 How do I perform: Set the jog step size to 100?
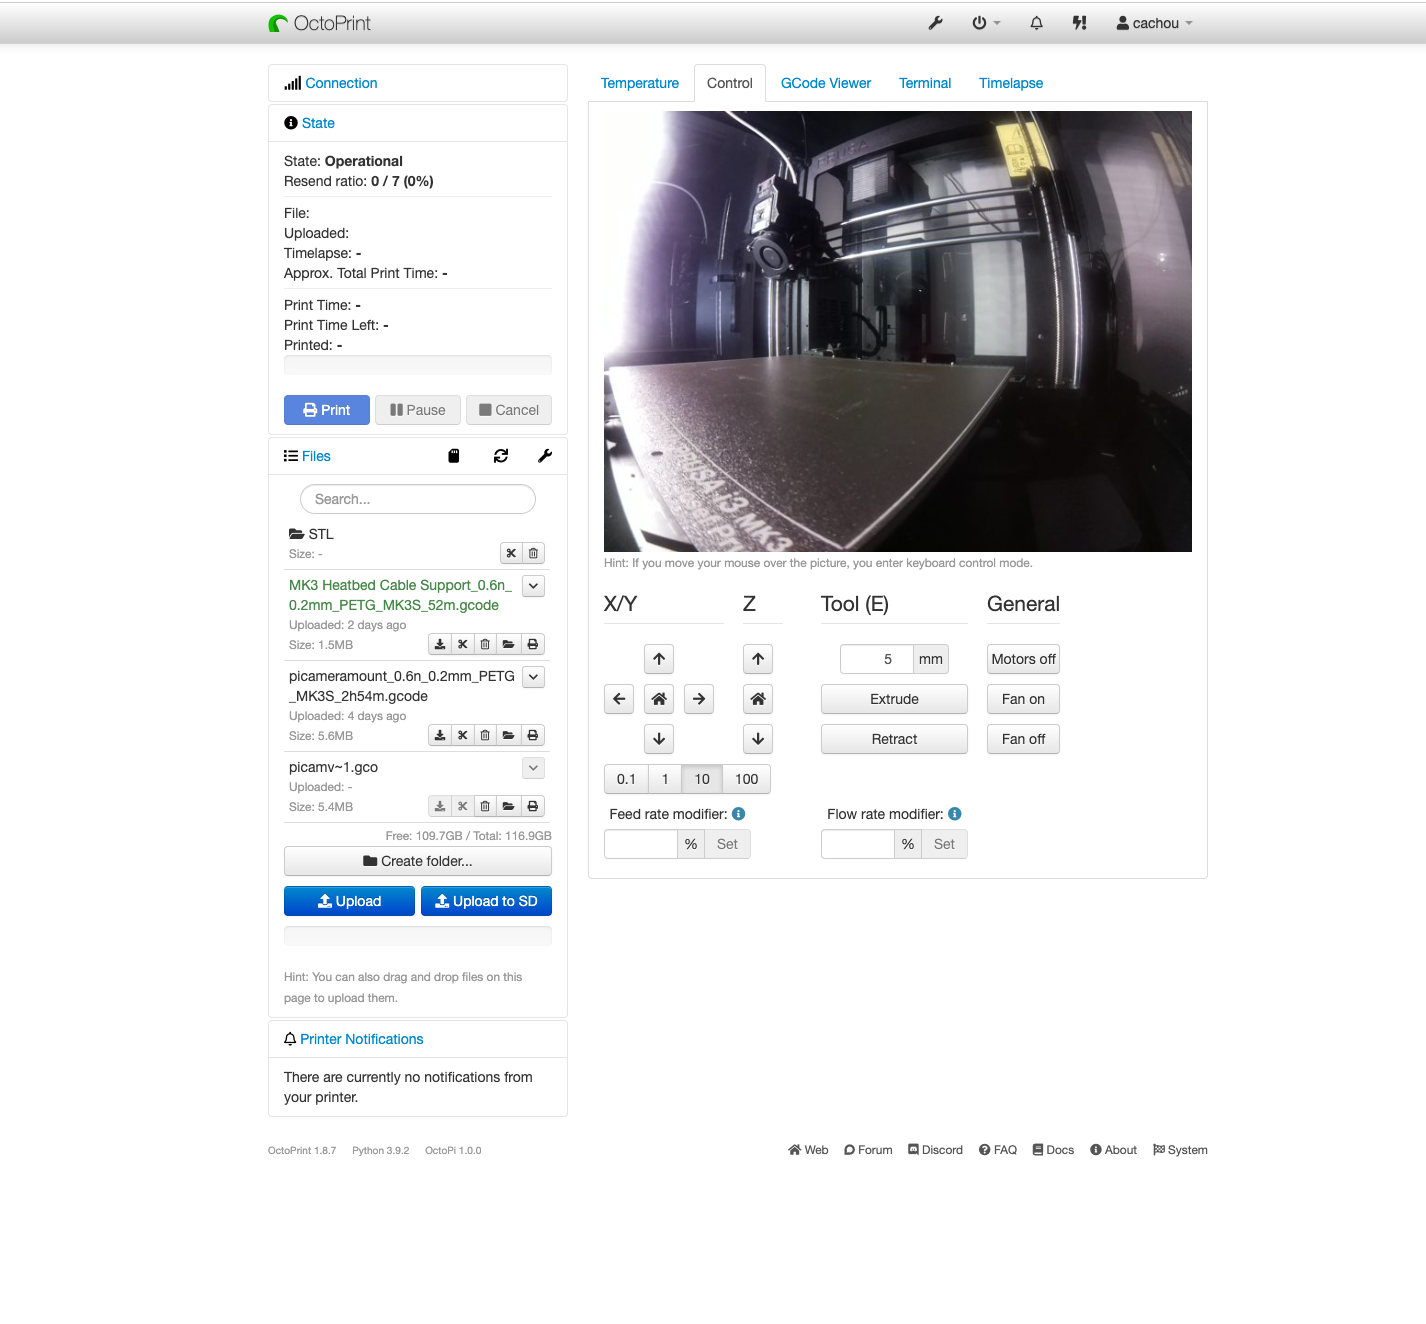pyautogui.click(x=746, y=779)
